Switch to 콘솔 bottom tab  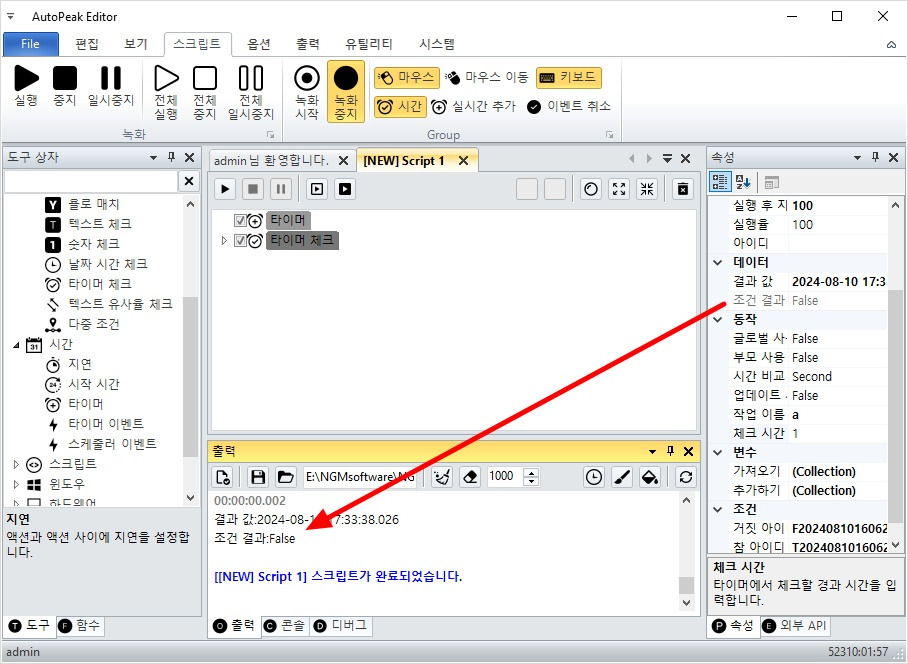coord(284,626)
